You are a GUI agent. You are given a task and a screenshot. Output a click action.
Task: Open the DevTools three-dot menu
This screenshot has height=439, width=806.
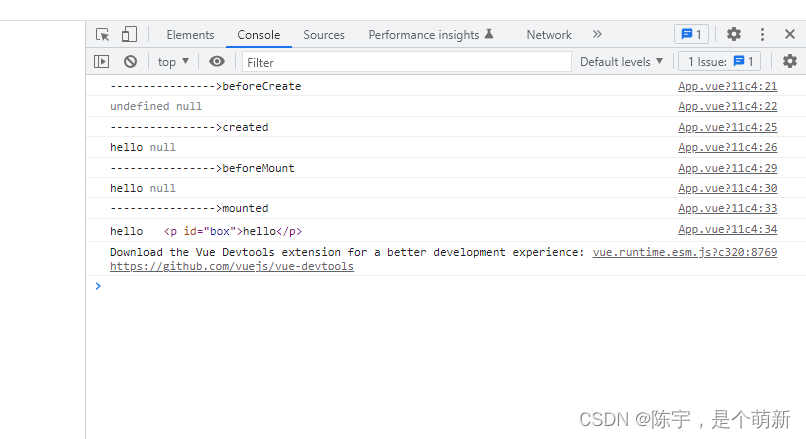coord(762,34)
